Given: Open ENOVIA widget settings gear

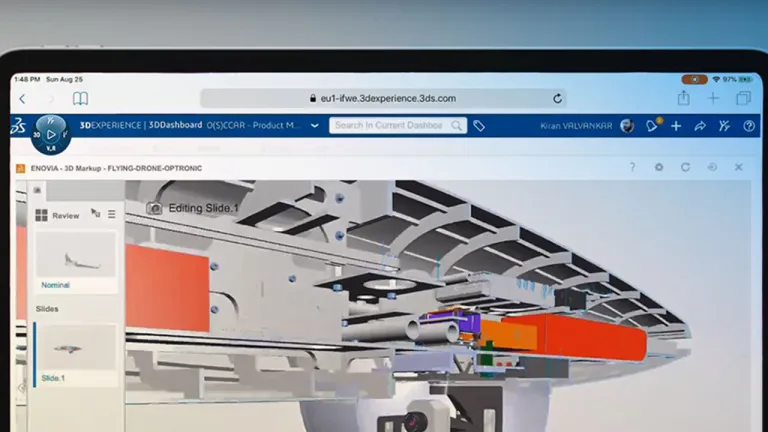Looking at the screenshot, I should [659, 168].
